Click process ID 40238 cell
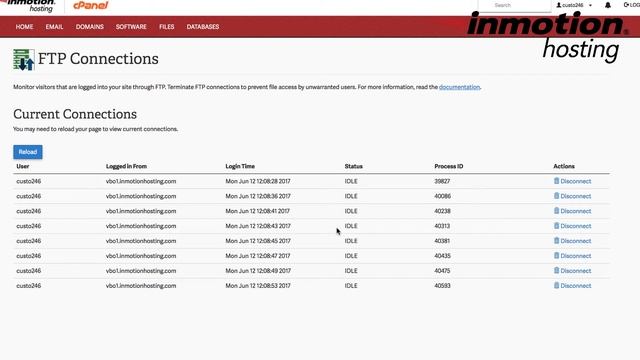Viewport: 640px width, 360px height. (442, 211)
